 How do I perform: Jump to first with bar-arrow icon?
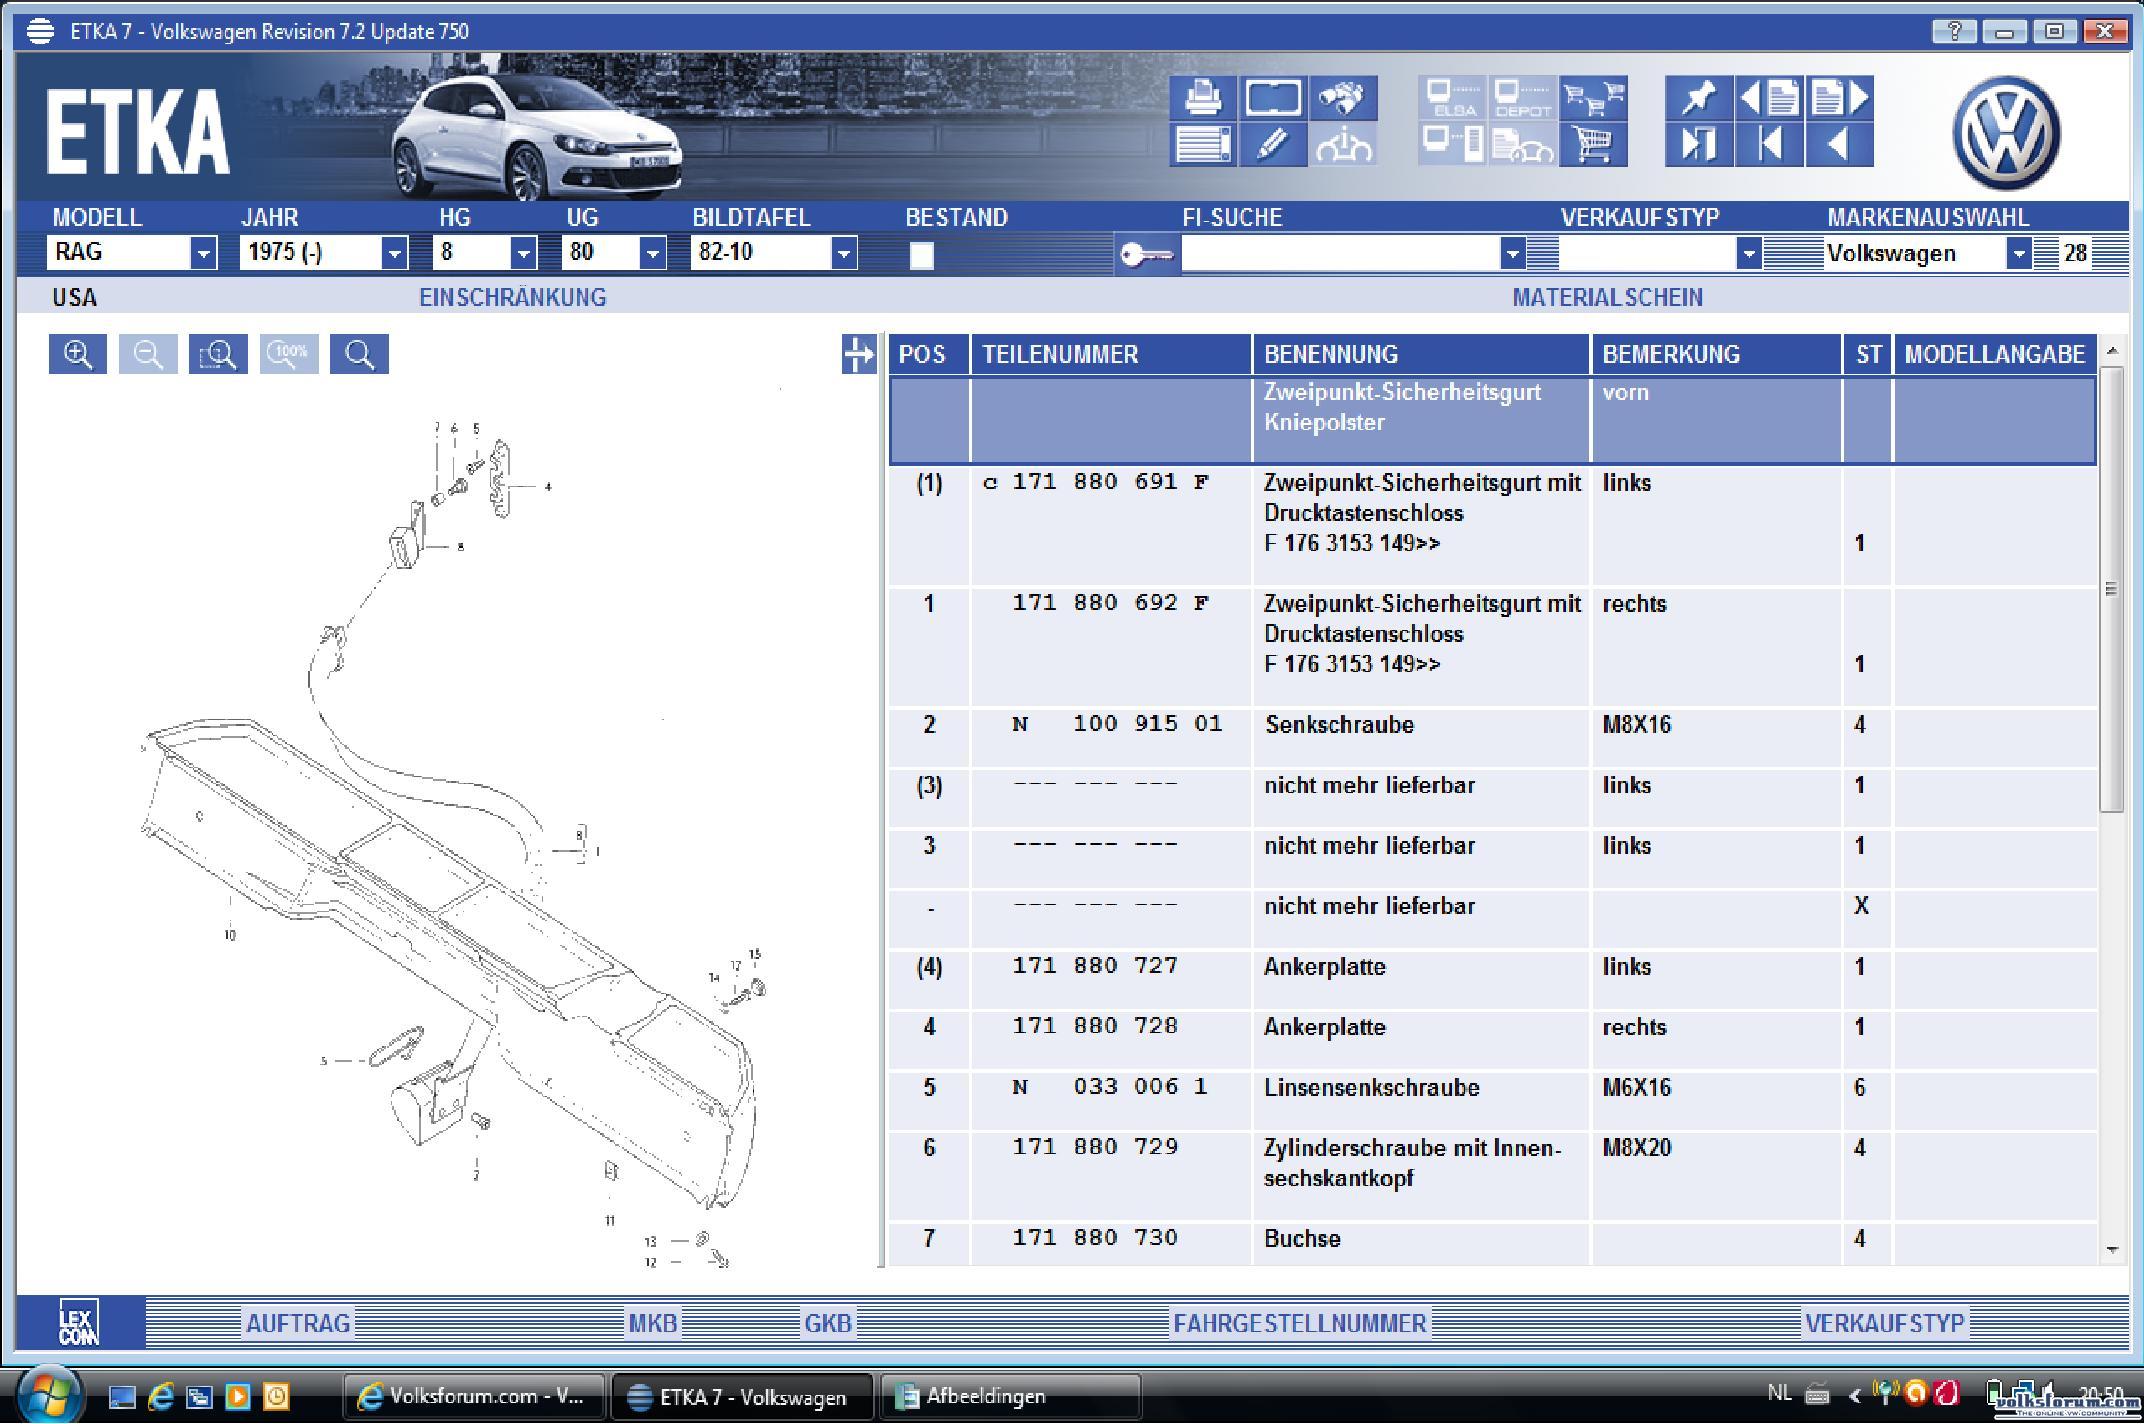pos(1769,144)
